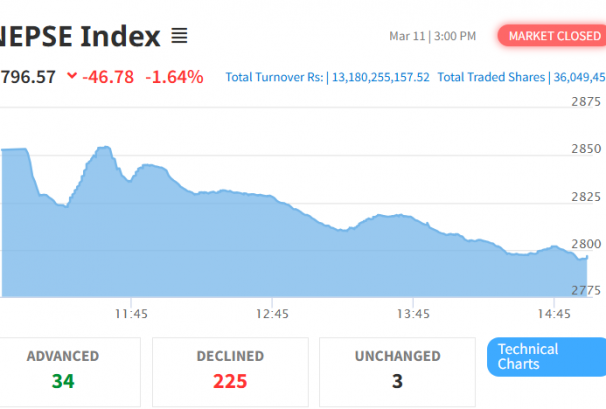The image size is (606, 409).
Task: Click the MARKET CLOSED status badge
Action: pyautogui.click(x=553, y=36)
